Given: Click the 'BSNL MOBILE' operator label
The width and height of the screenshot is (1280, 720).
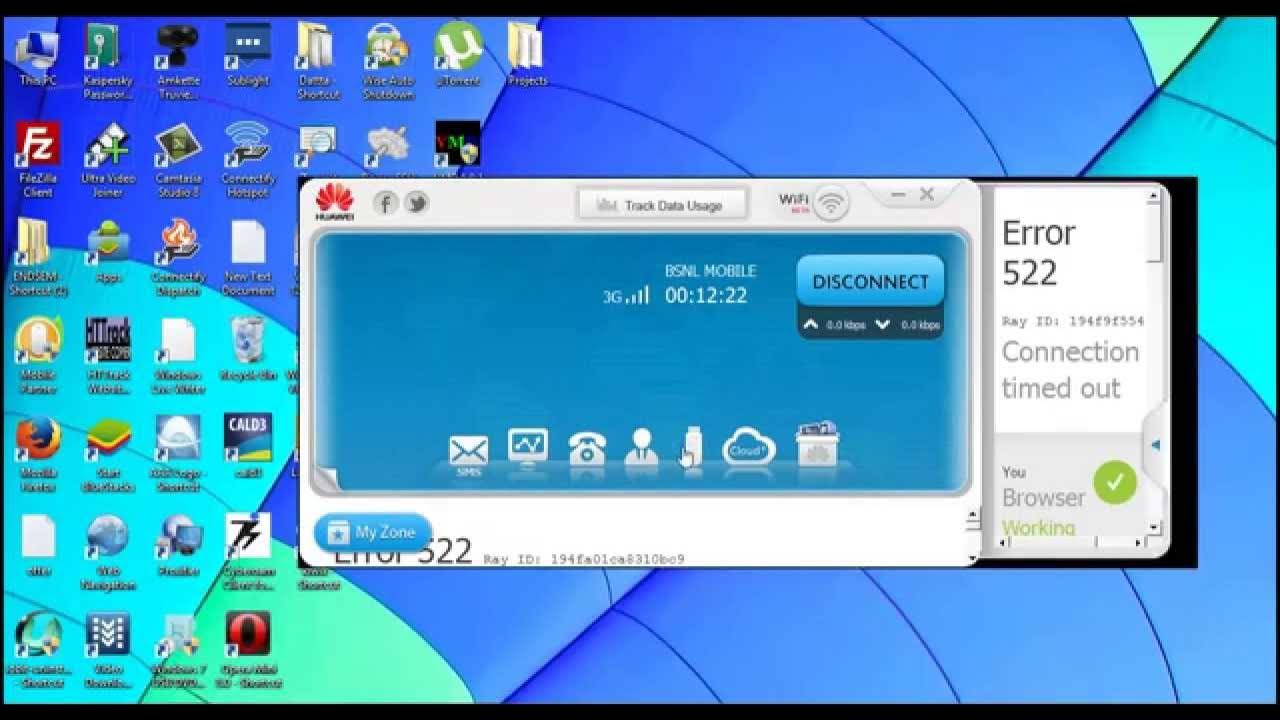Looking at the screenshot, I should click(711, 271).
